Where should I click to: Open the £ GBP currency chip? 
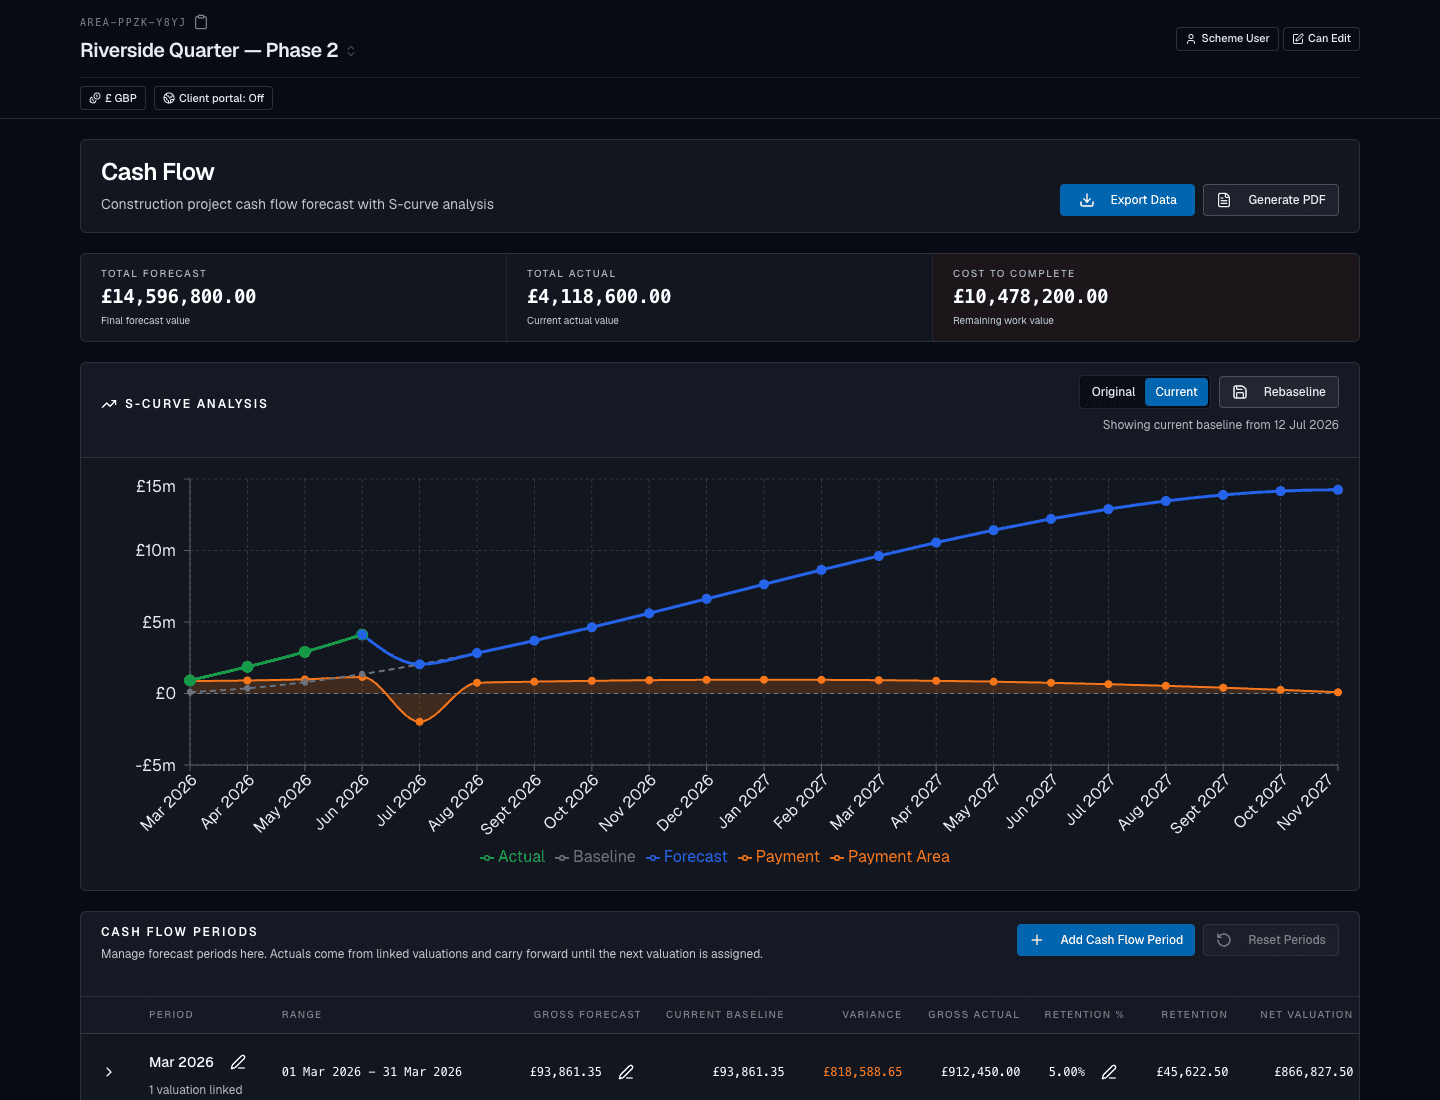[x=113, y=98]
